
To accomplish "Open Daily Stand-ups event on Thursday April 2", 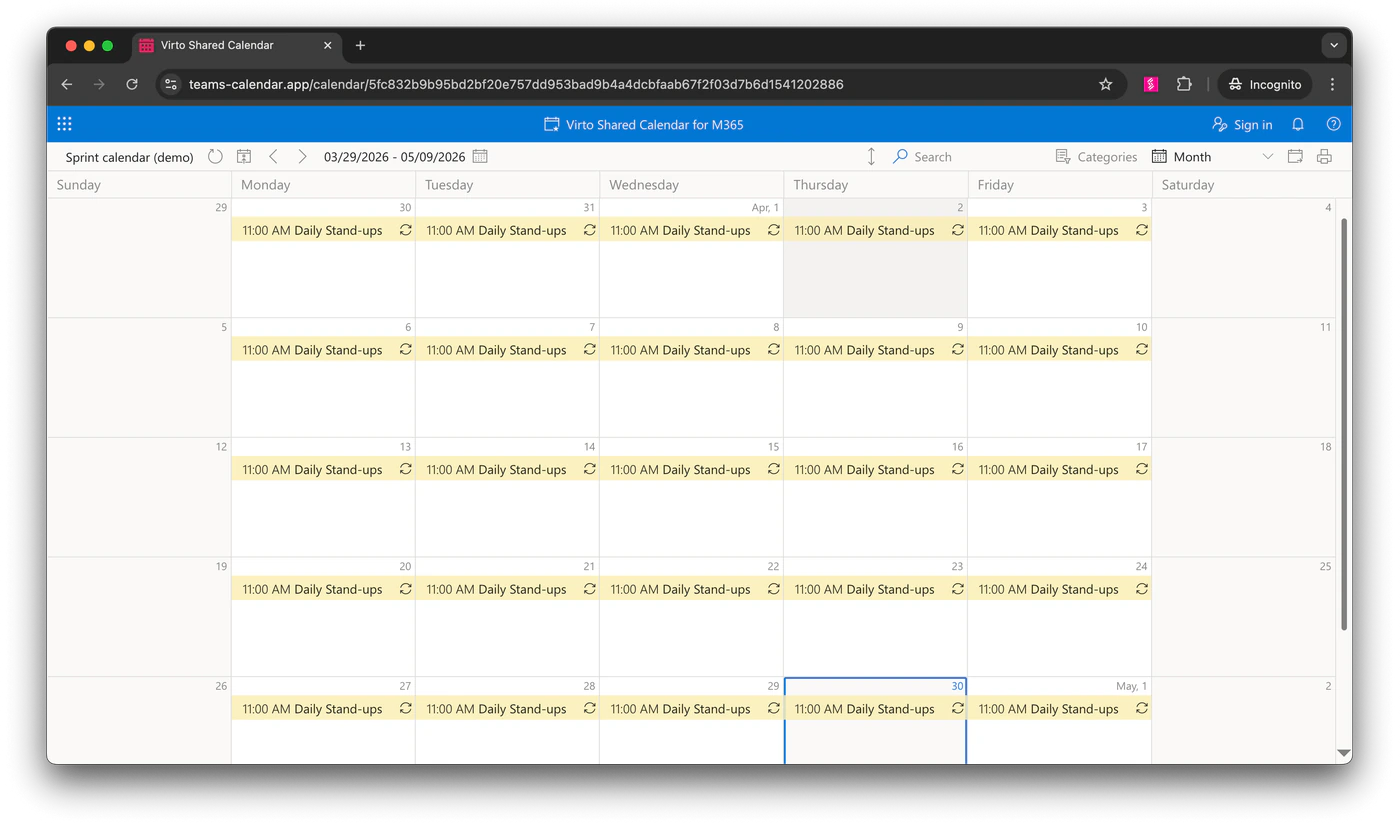I will (875, 230).
